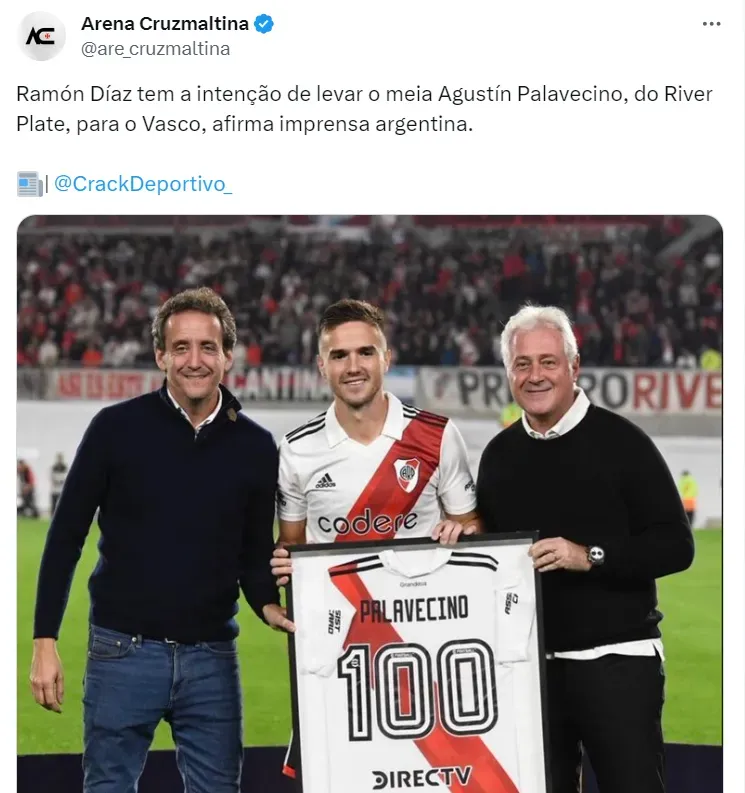This screenshot has height=793, width=745.
Task: Click the newspaper emoji before the source
Action: (29, 184)
